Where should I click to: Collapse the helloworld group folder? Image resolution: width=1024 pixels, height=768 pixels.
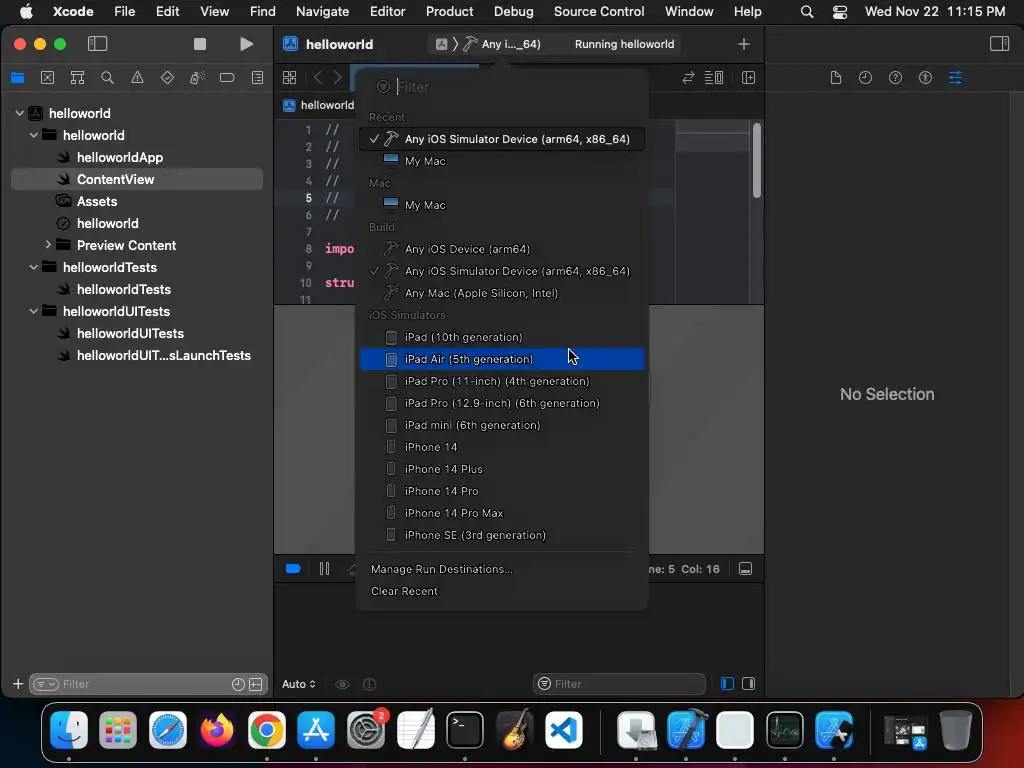pos(33,135)
